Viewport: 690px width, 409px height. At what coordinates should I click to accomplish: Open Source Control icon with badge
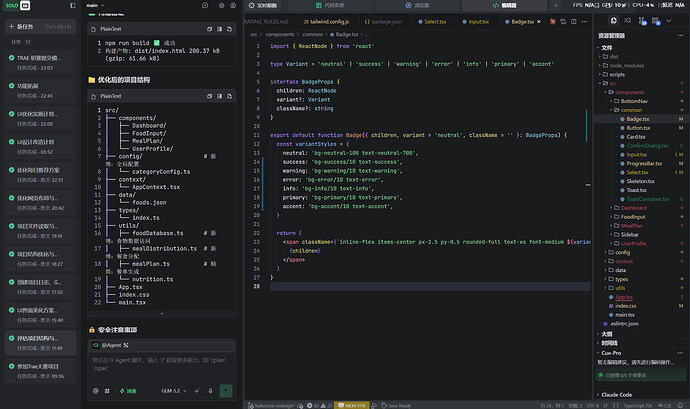(642, 21)
